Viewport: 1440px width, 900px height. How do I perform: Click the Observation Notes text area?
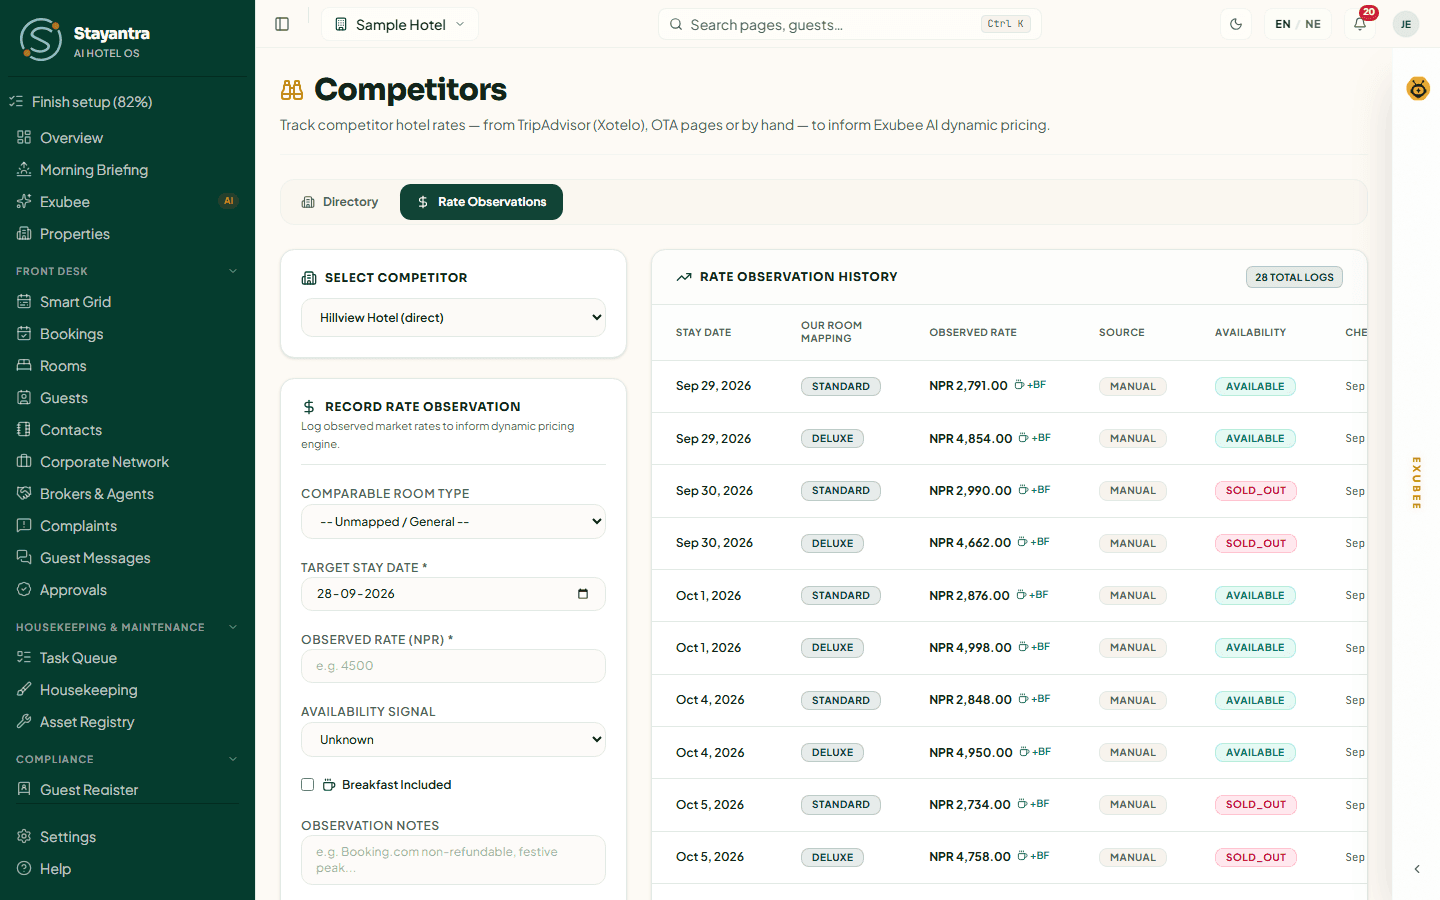453,860
